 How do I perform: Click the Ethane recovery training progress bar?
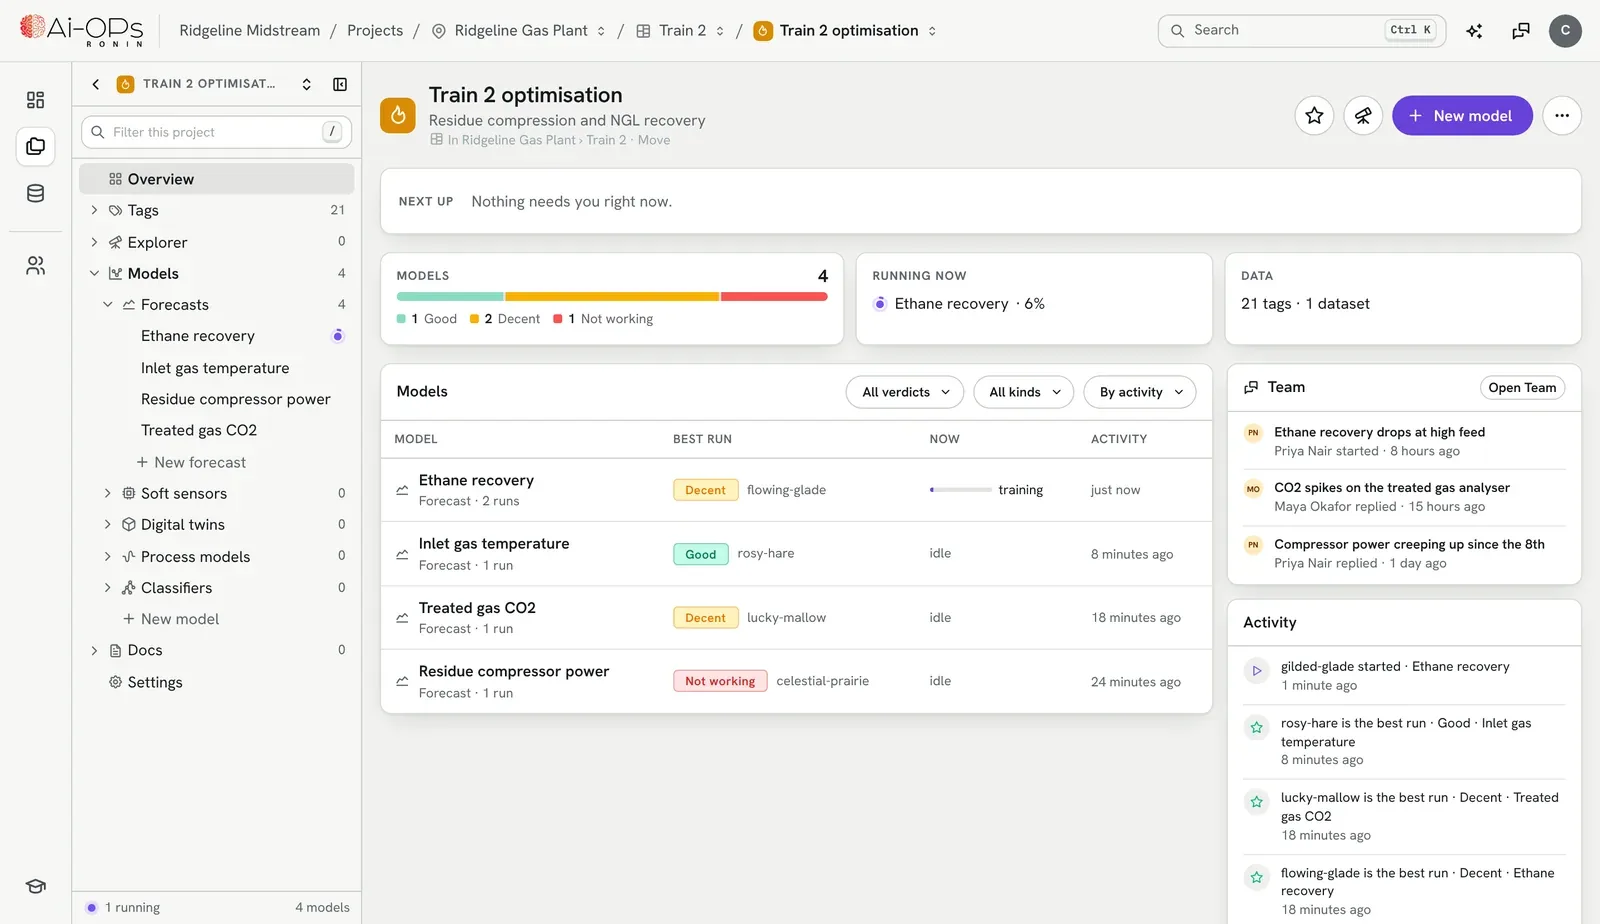[x=960, y=490]
